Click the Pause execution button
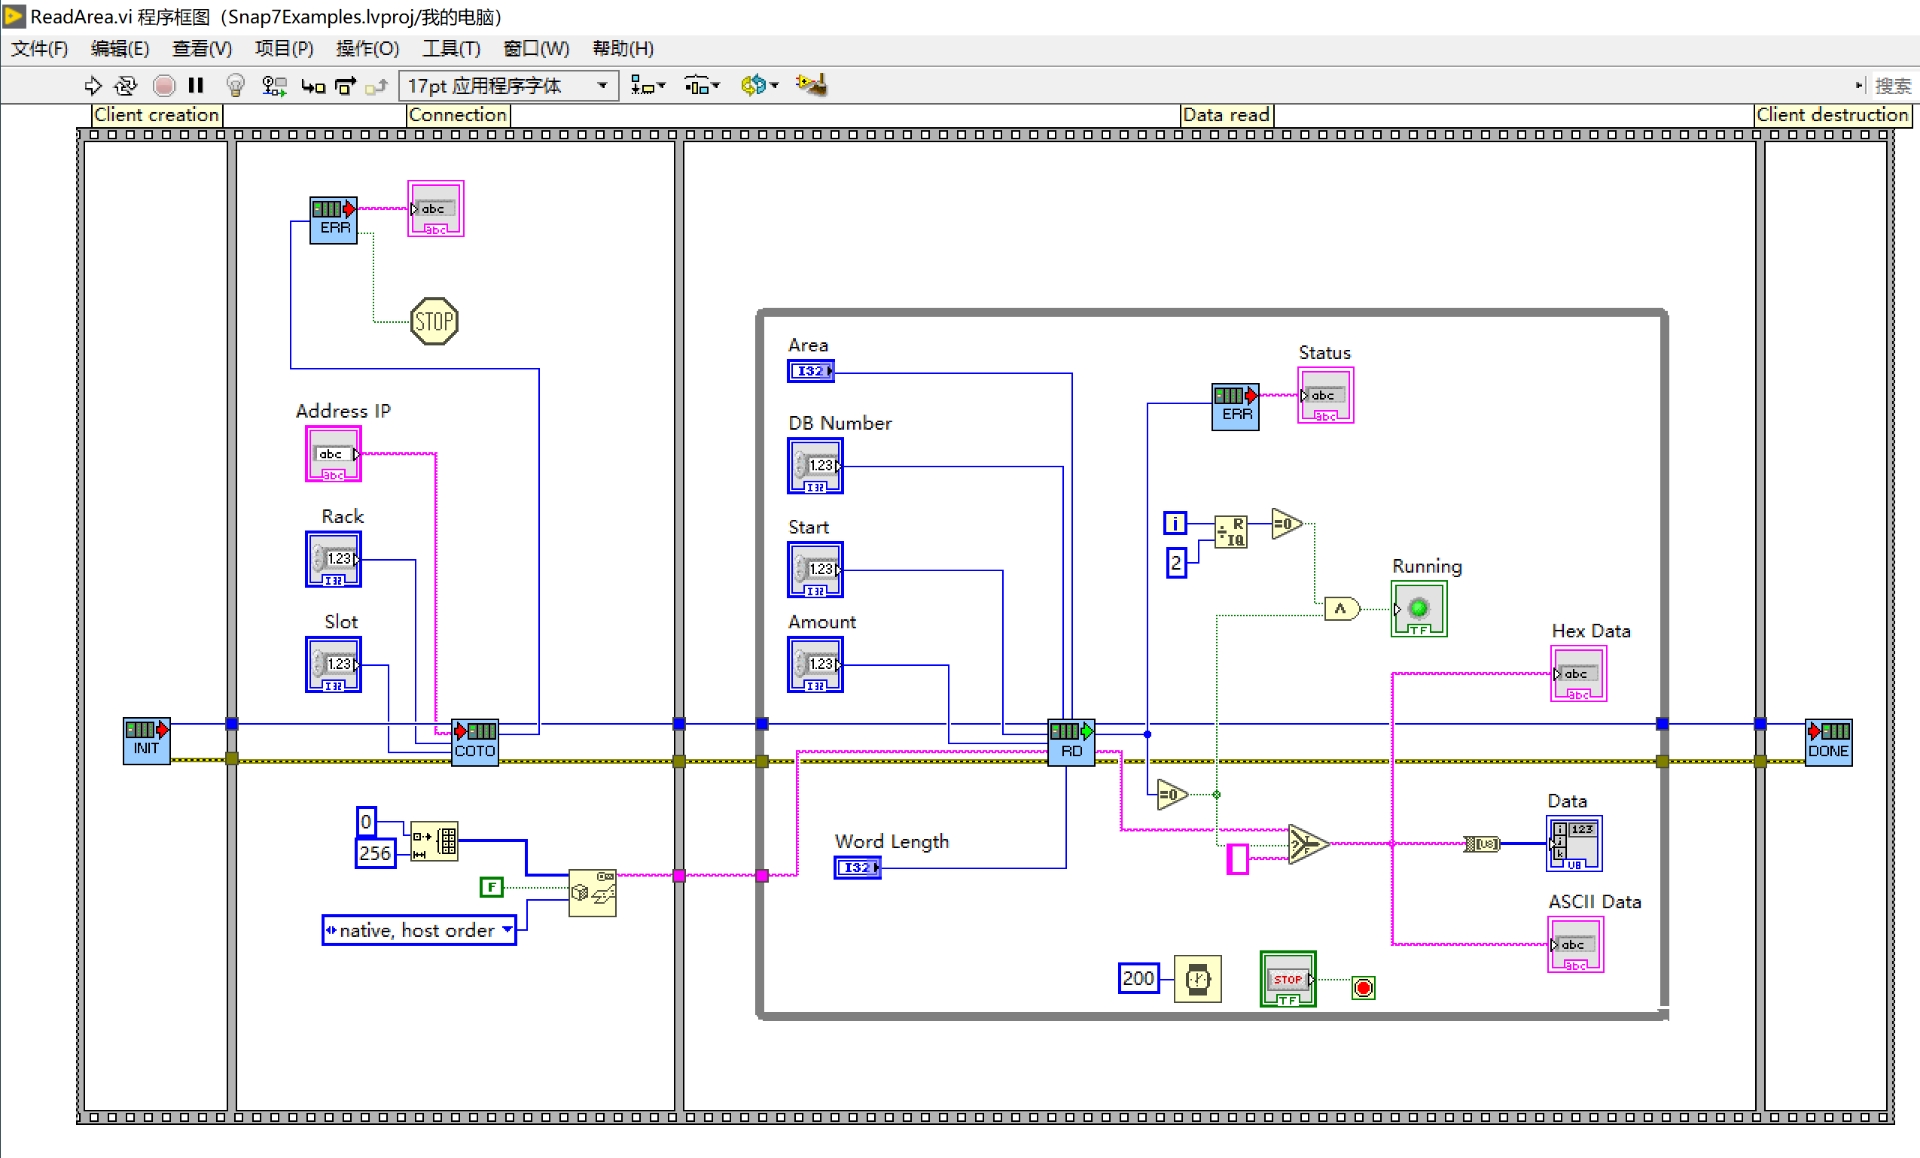The width and height of the screenshot is (1920, 1158). (x=196, y=86)
